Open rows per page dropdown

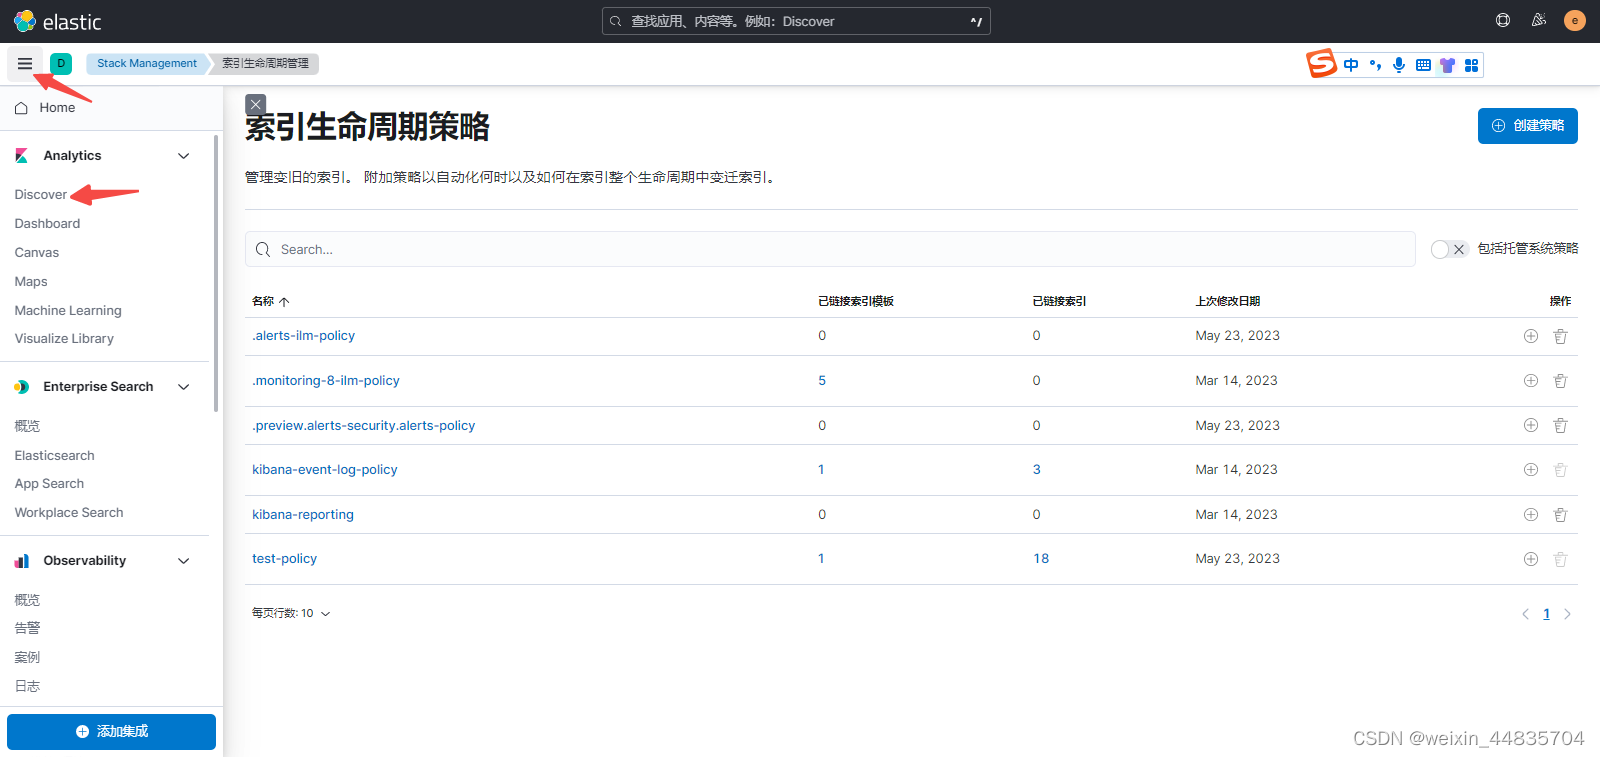(x=291, y=613)
